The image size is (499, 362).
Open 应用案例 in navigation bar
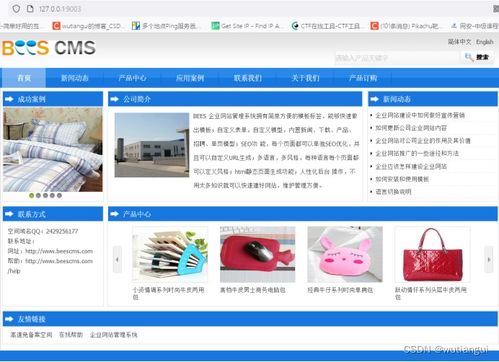[190, 78]
